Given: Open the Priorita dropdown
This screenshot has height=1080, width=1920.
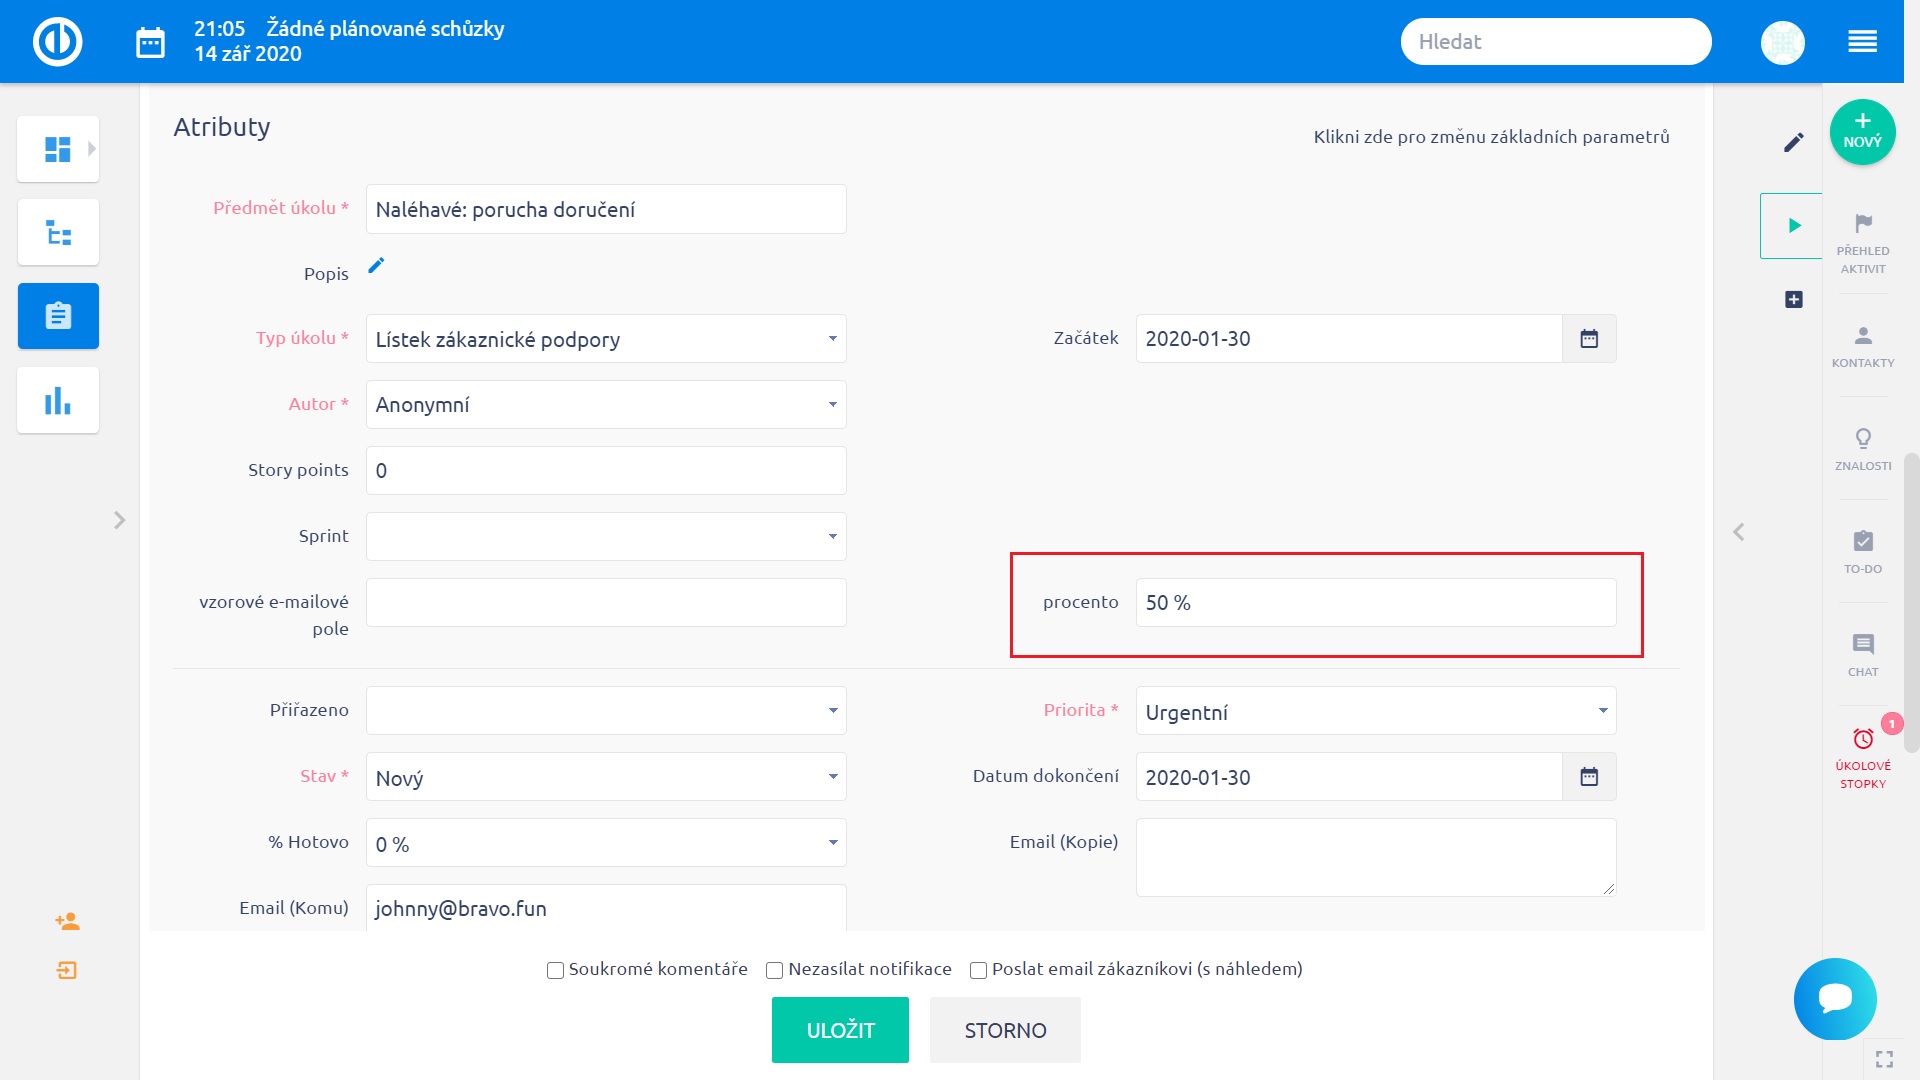Looking at the screenshot, I should point(1375,711).
